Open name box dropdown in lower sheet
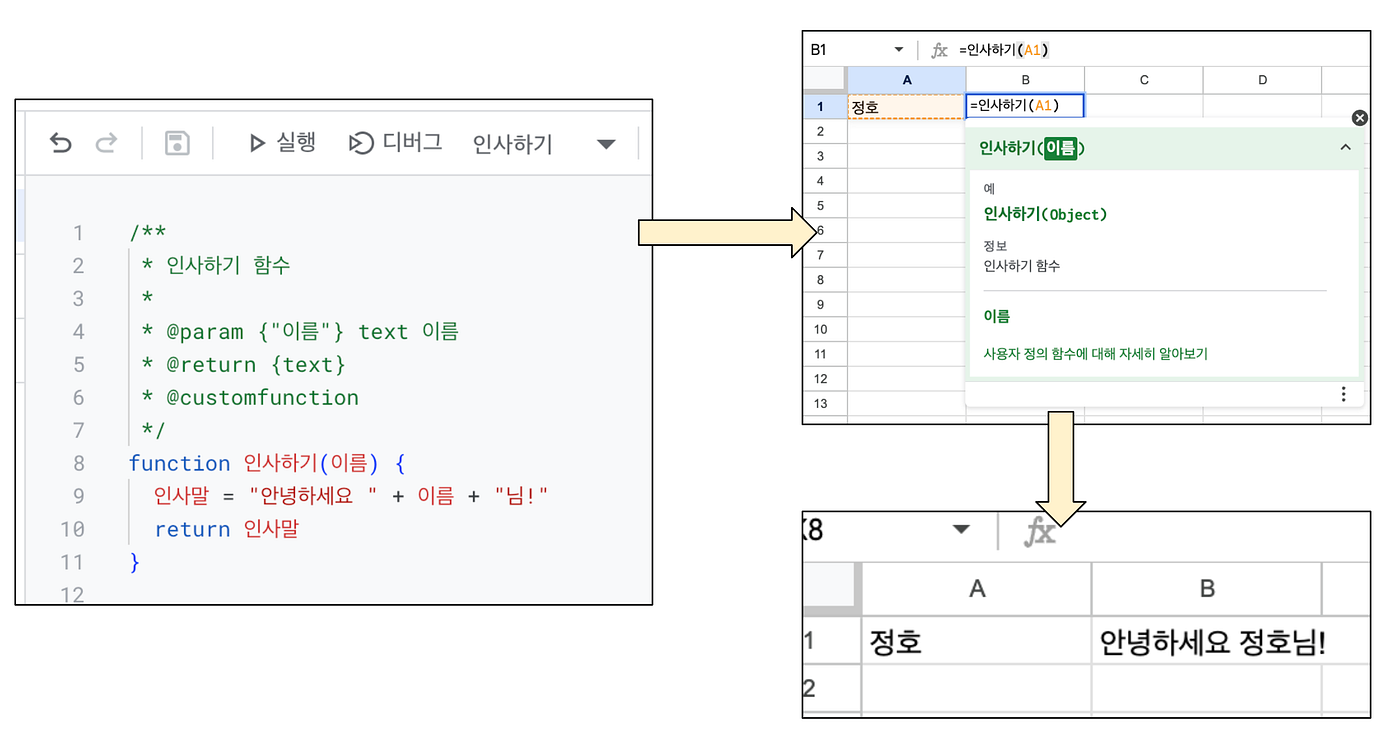This screenshot has height=748, width=1400. (x=961, y=529)
